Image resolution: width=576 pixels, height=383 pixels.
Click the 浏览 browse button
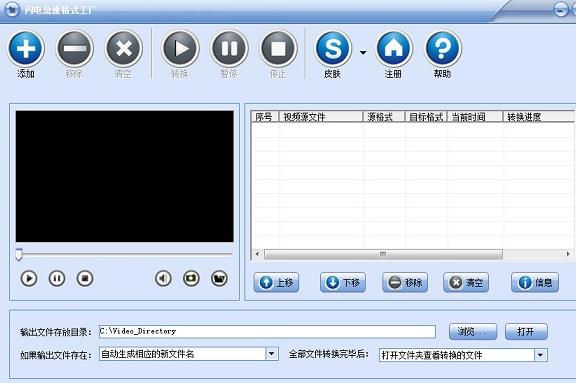click(473, 332)
